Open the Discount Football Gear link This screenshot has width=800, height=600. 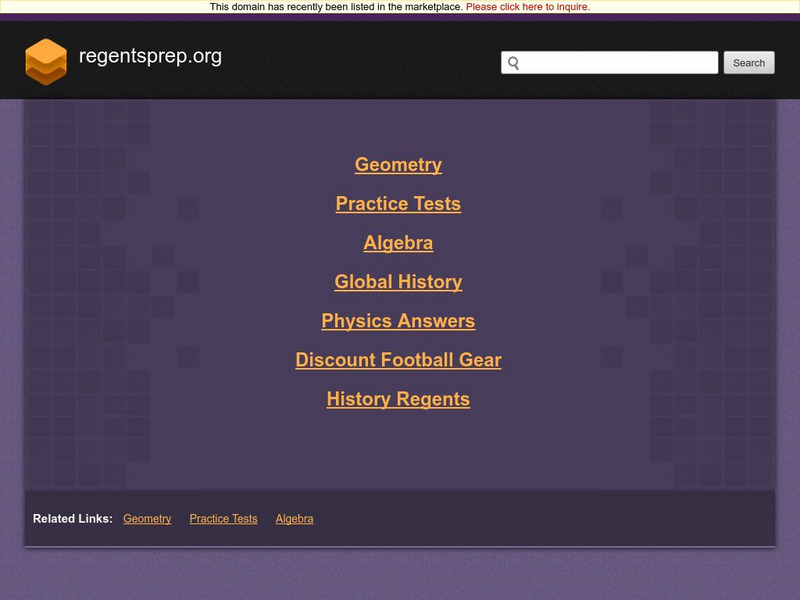[x=398, y=360]
